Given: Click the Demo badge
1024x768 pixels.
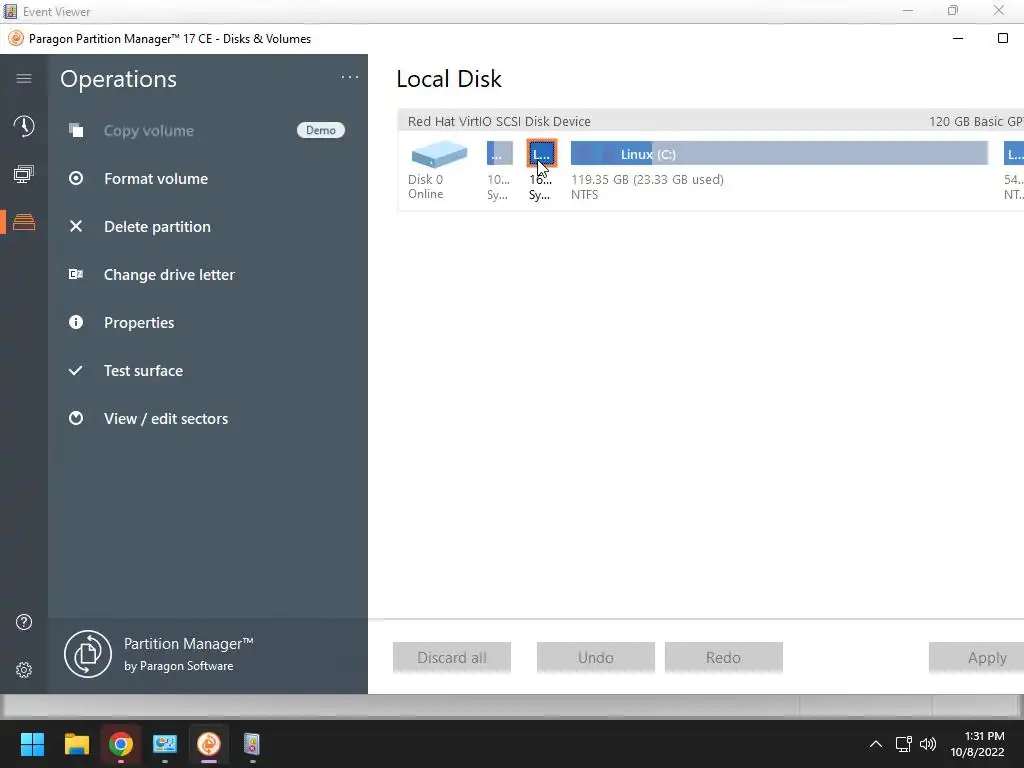Looking at the screenshot, I should point(321,130).
